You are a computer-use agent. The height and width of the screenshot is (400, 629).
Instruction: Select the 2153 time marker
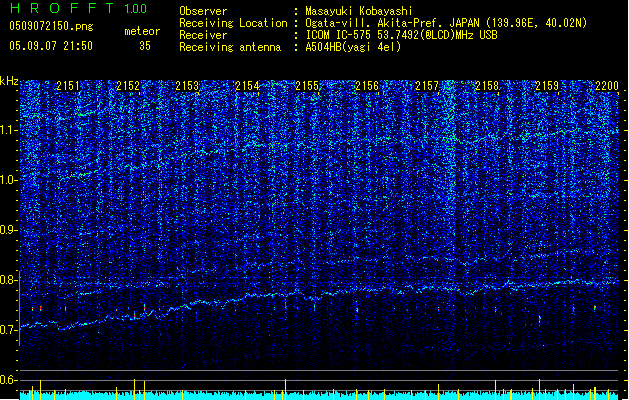pyautogui.click(x=187, y=87)
